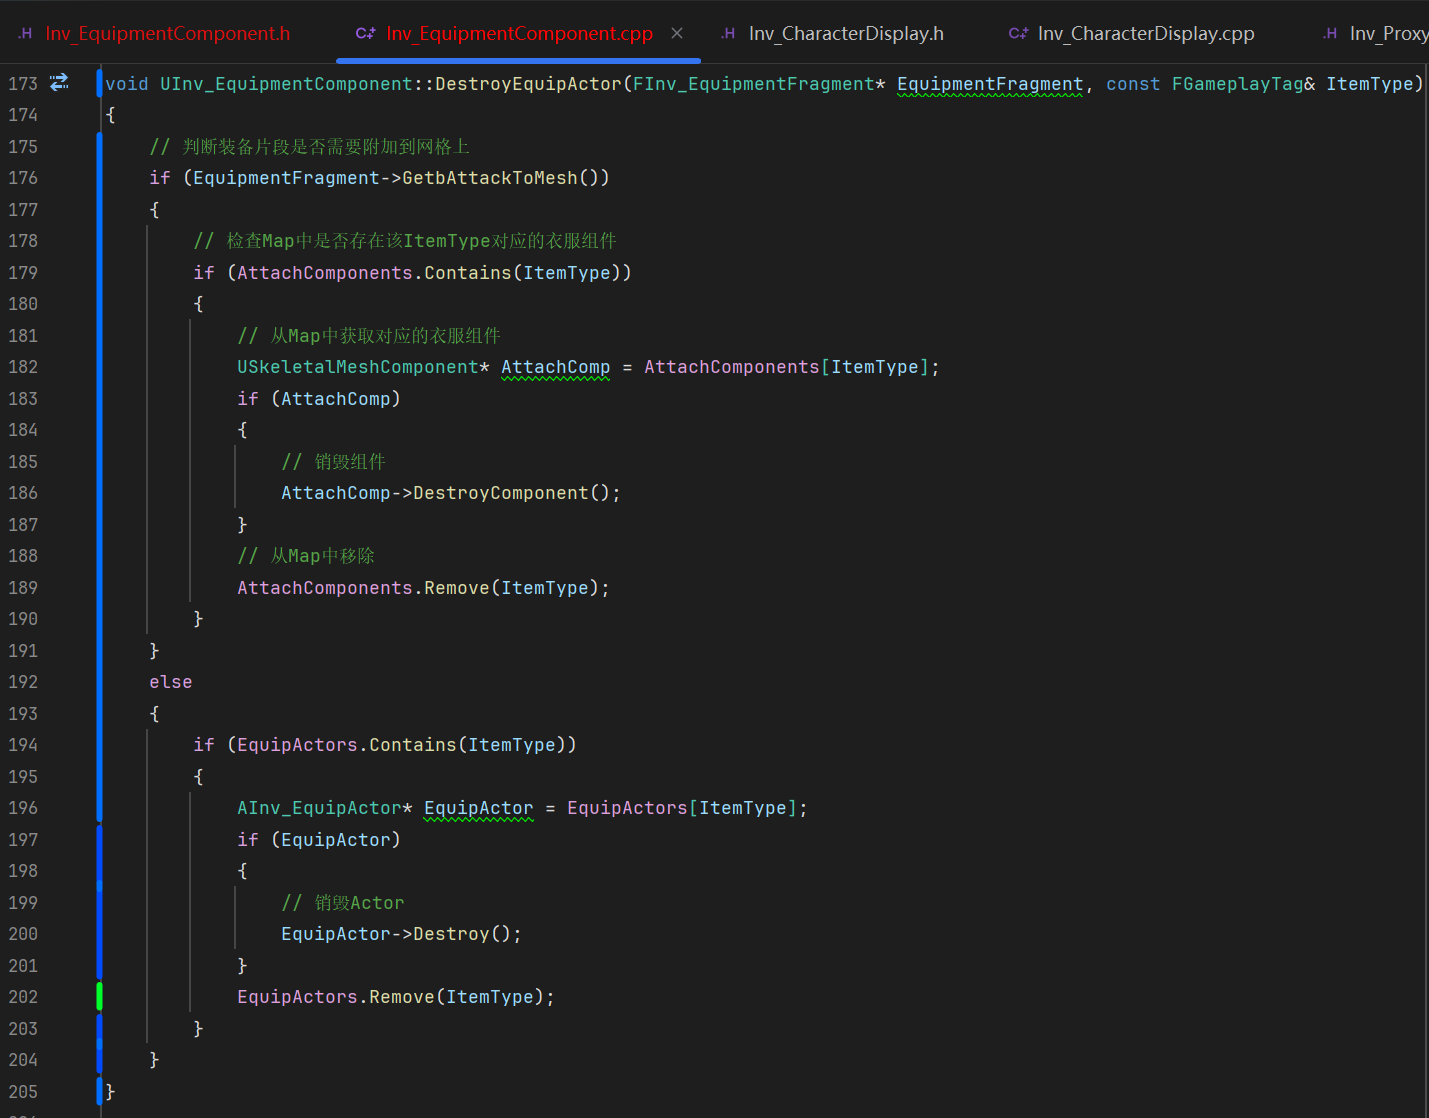Click EquipActors.Remove on line 202
Image resolution: width=1429 pixels, height=1118 pixels.
(x=336, y=997)
